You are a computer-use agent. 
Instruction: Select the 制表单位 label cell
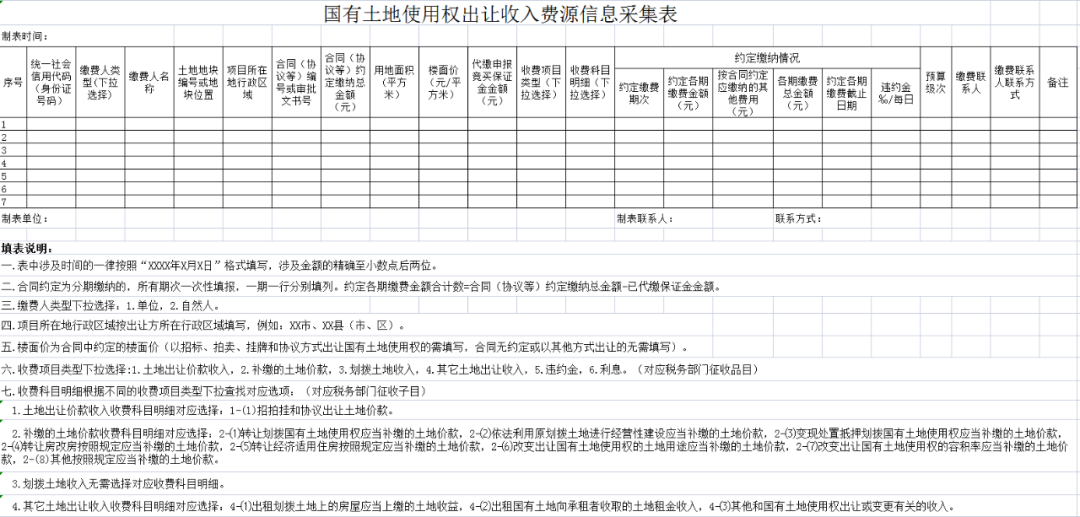pyautogui.click(x=25, y=218)
